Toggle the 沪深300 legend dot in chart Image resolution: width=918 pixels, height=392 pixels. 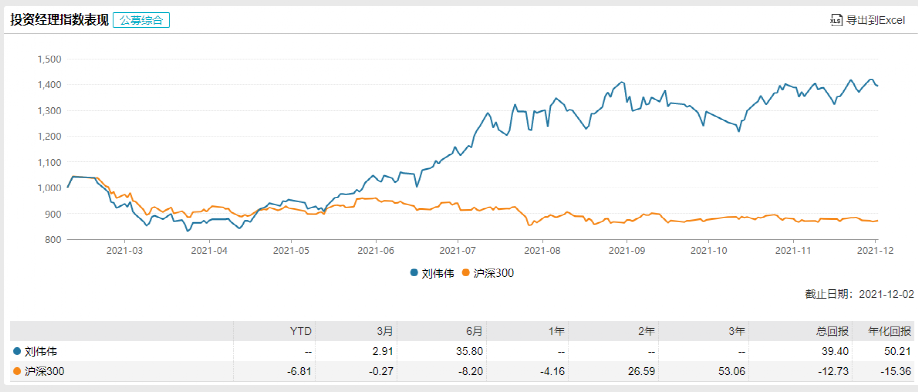tap(465, 273)
